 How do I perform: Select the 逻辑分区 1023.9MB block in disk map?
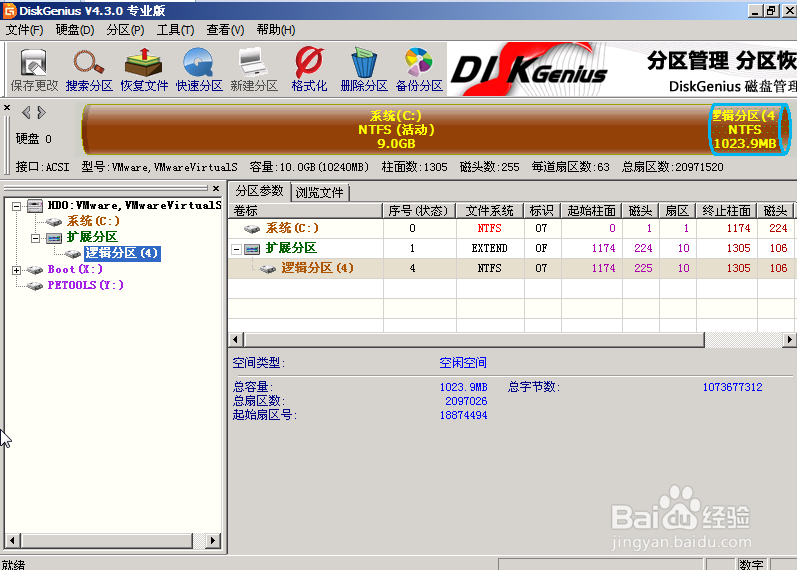point(749,129)
